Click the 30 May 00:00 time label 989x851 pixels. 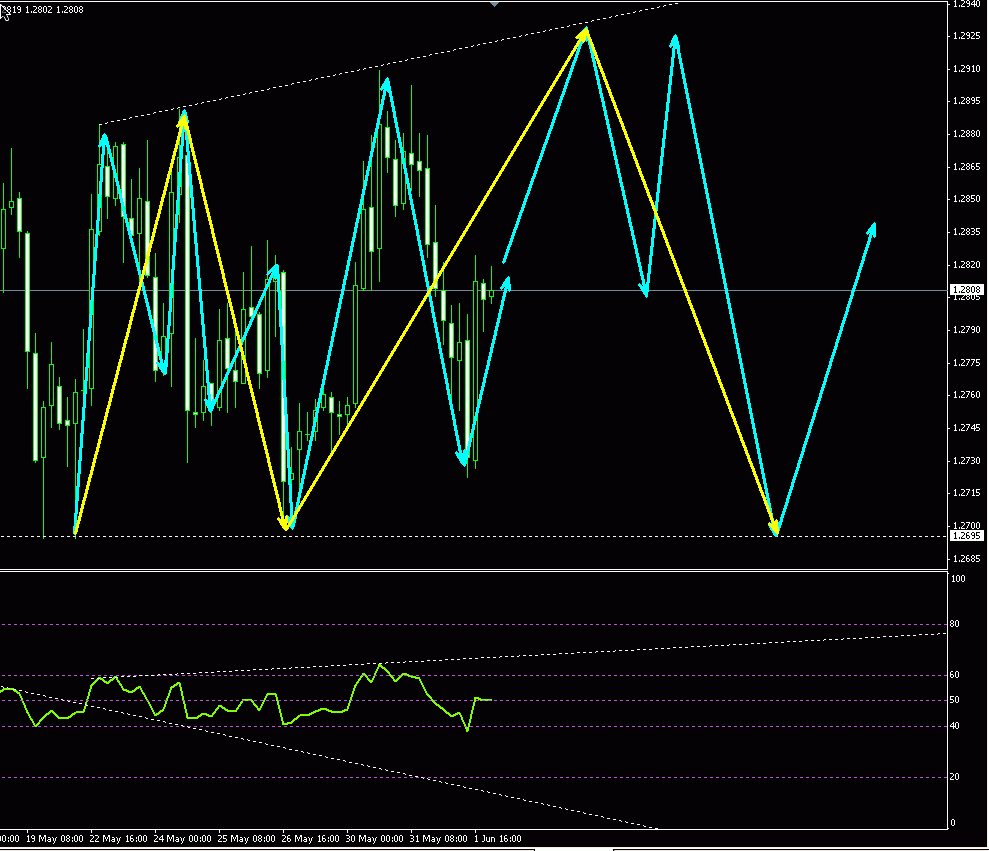point(375,838)
